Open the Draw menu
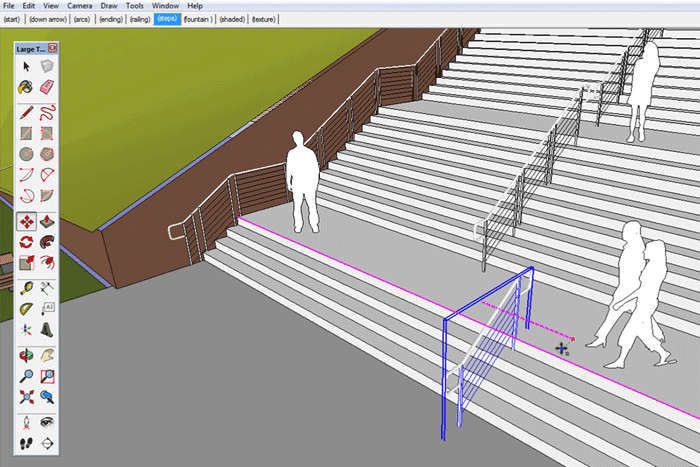This screenshot has height=467, width=700. point(109,6)
